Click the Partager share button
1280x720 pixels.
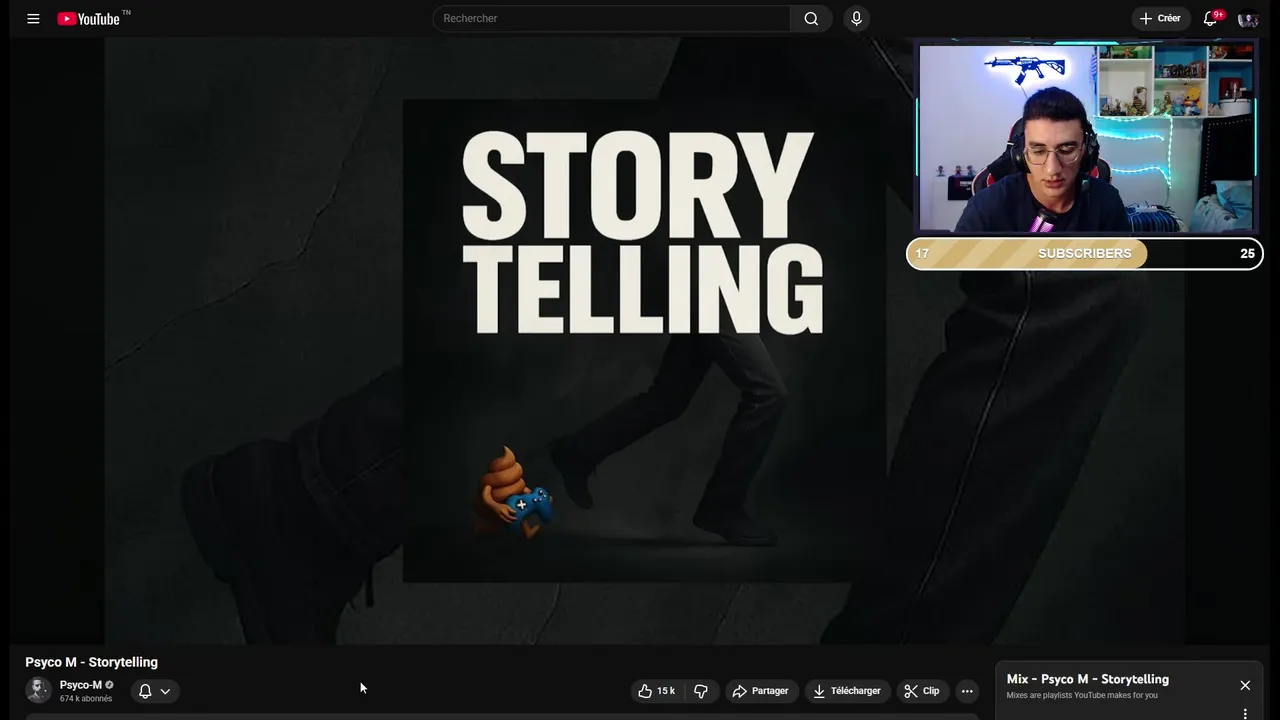761,691
